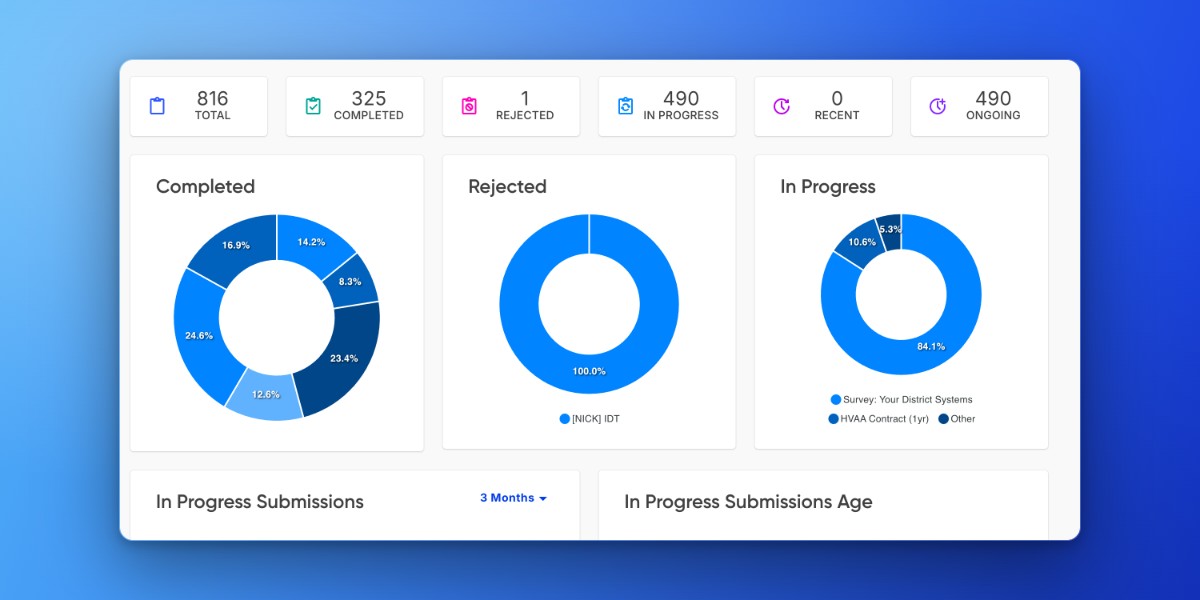This screenshot has height=600, width=1200.
Task: Click the In Progress Submissions heading
Action: click(x=260, y=502)
